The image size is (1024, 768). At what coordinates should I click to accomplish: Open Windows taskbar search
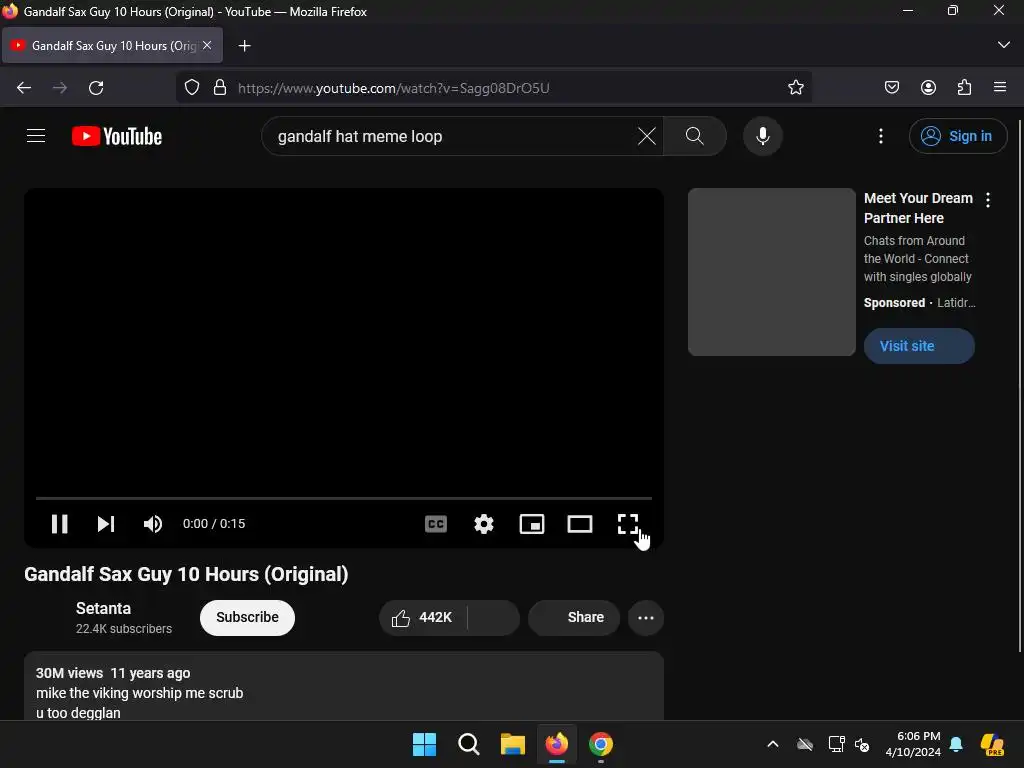tap(469, 744)
